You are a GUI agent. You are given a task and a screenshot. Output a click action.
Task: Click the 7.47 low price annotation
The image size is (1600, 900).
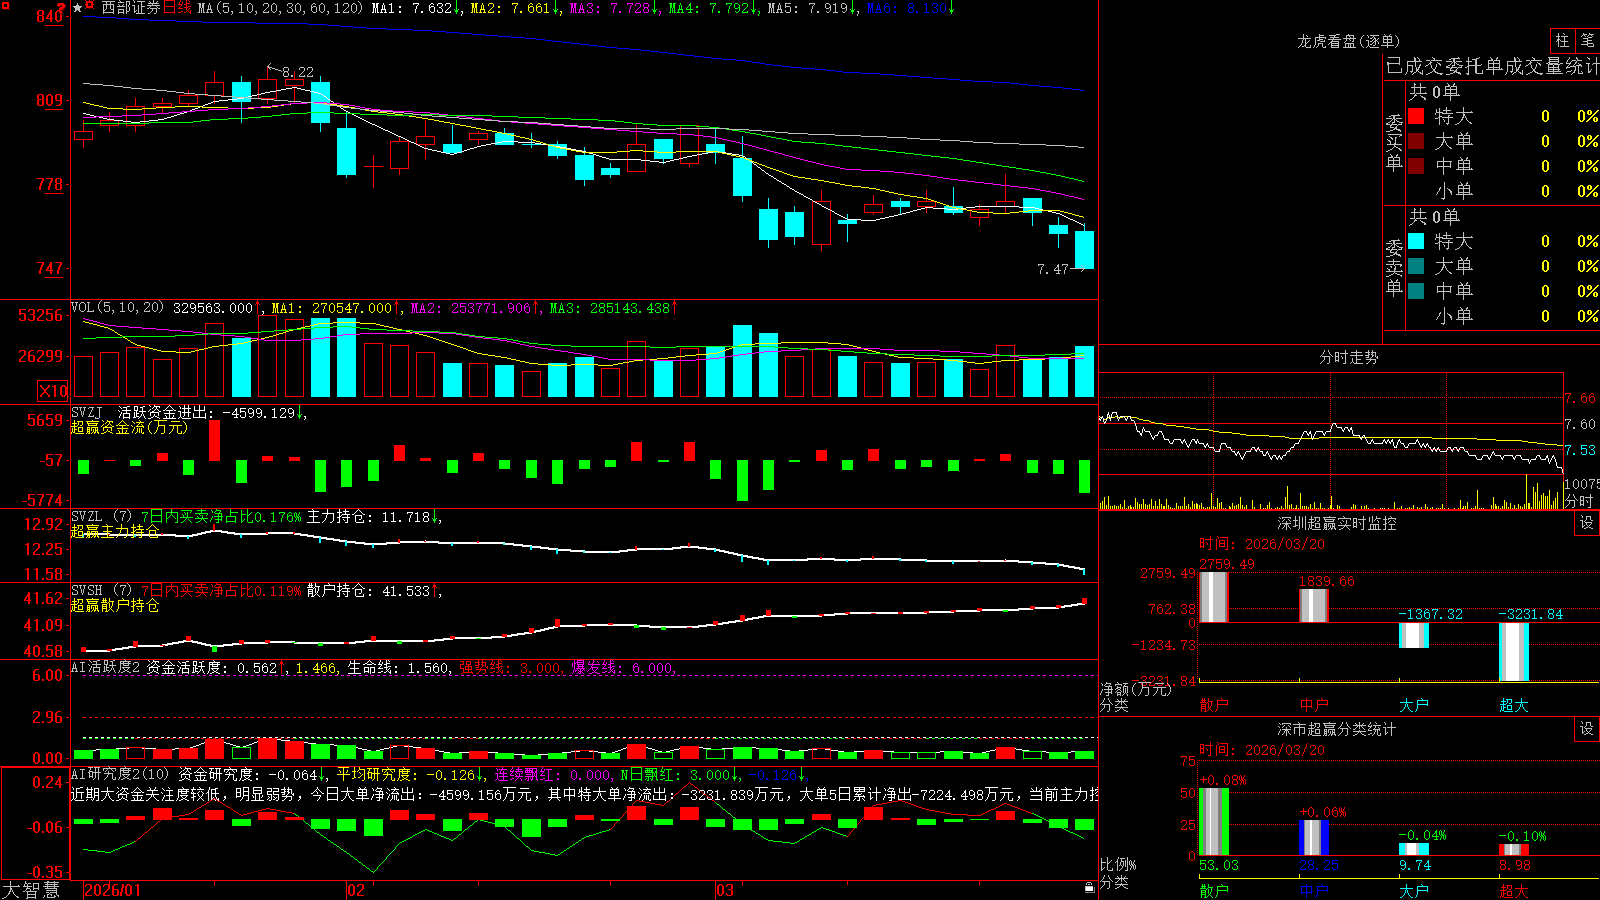[x=1053, y=269]
